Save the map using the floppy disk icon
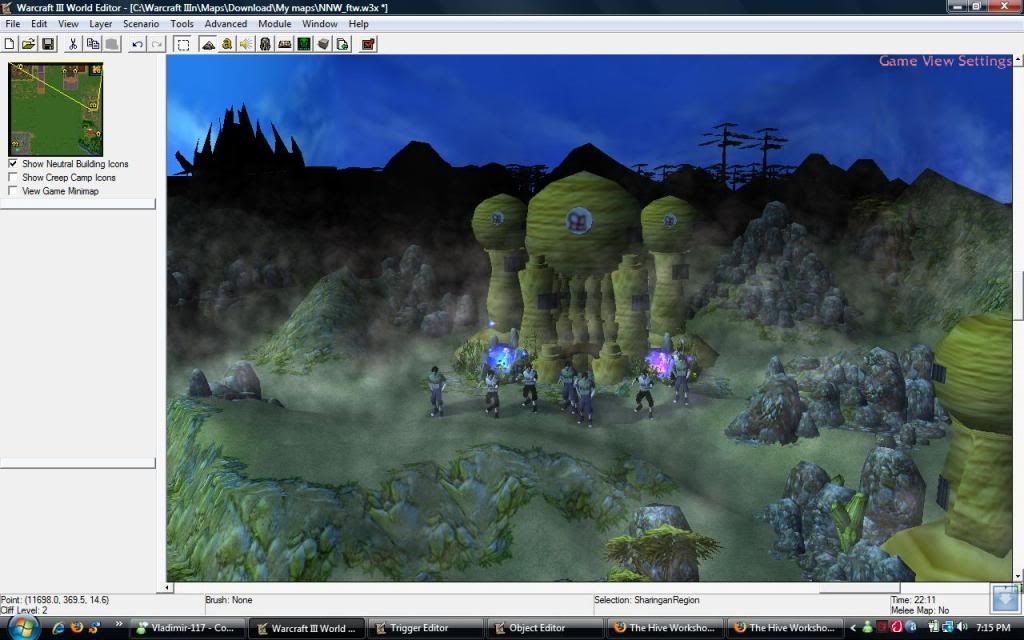1024x640 pixels. [48, 44]
